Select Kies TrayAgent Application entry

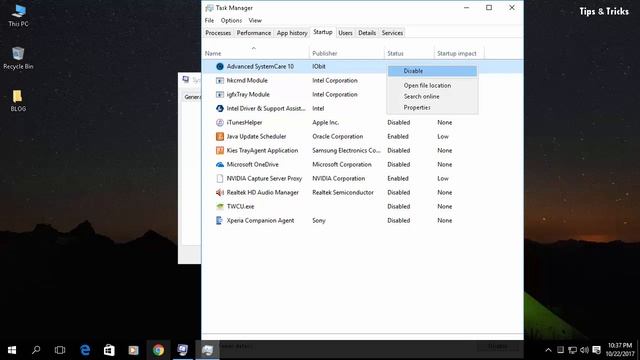point(262,150)
